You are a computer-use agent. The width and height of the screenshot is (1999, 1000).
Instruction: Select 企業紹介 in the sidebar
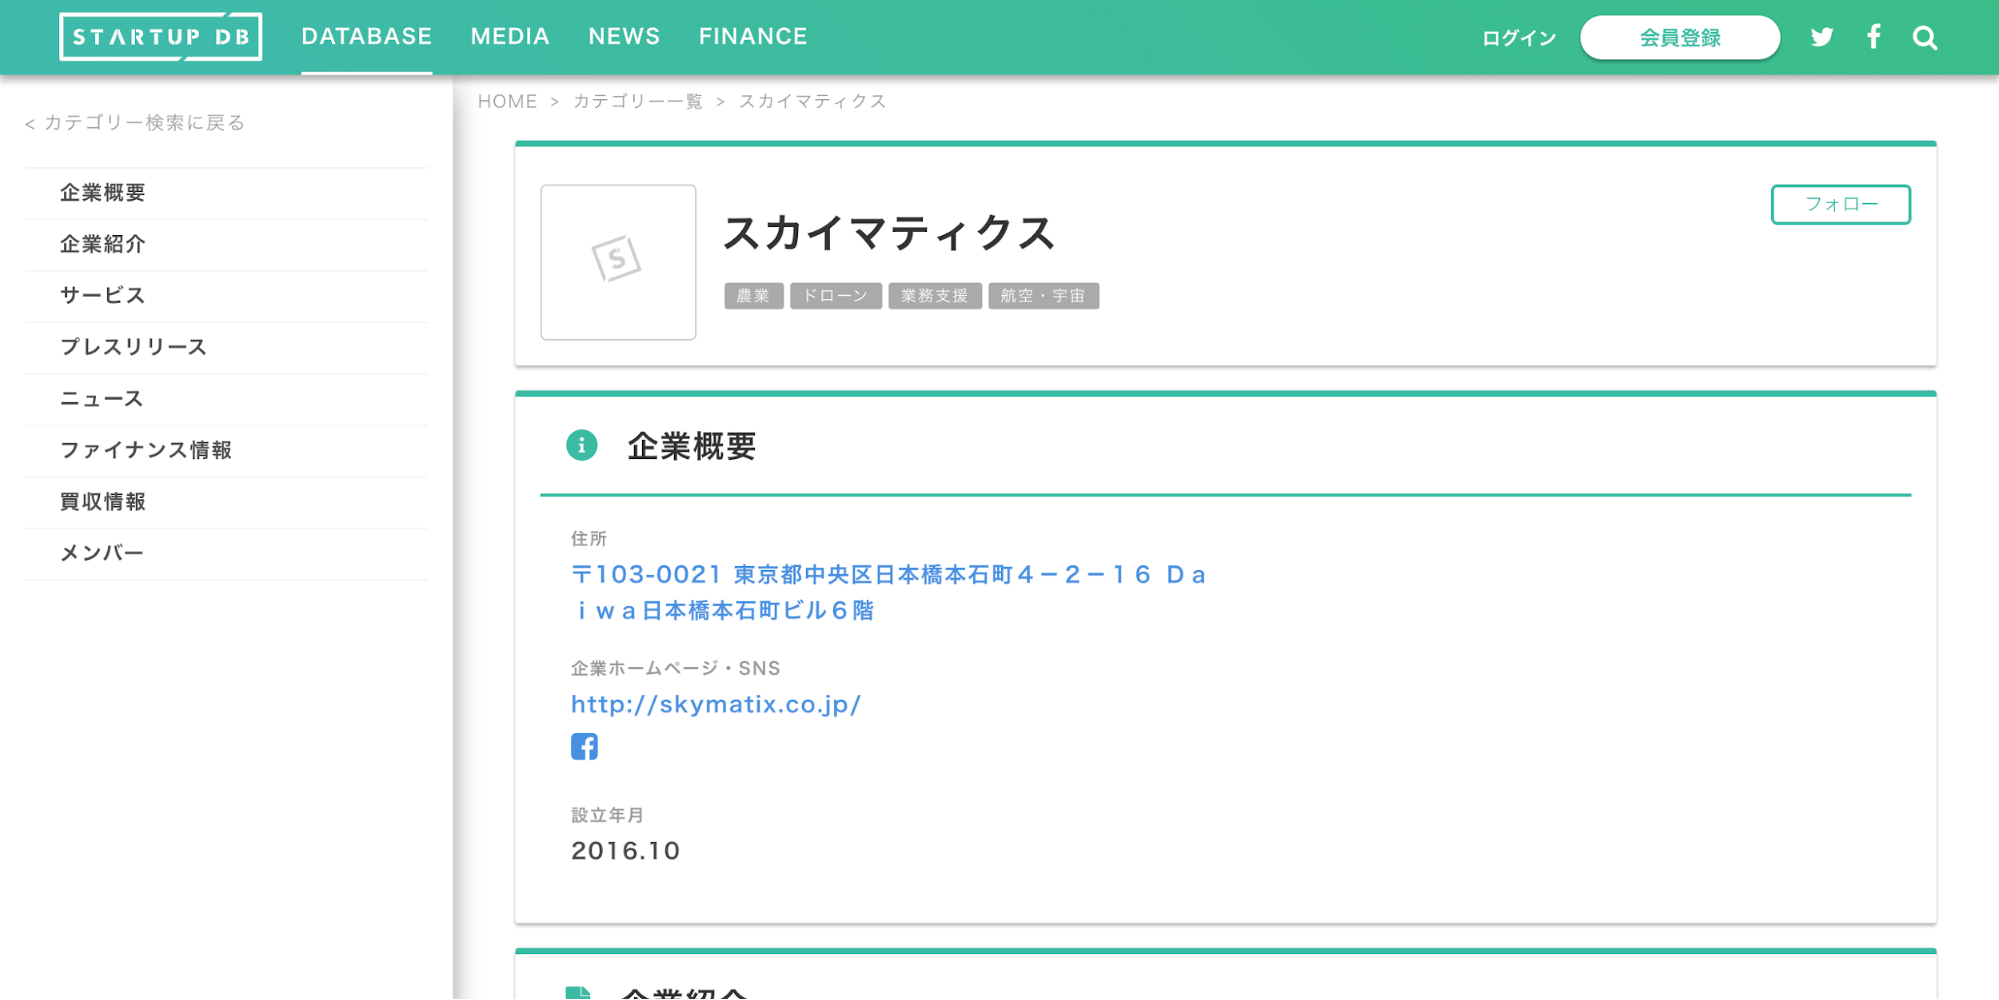click(x=226, y=245)
